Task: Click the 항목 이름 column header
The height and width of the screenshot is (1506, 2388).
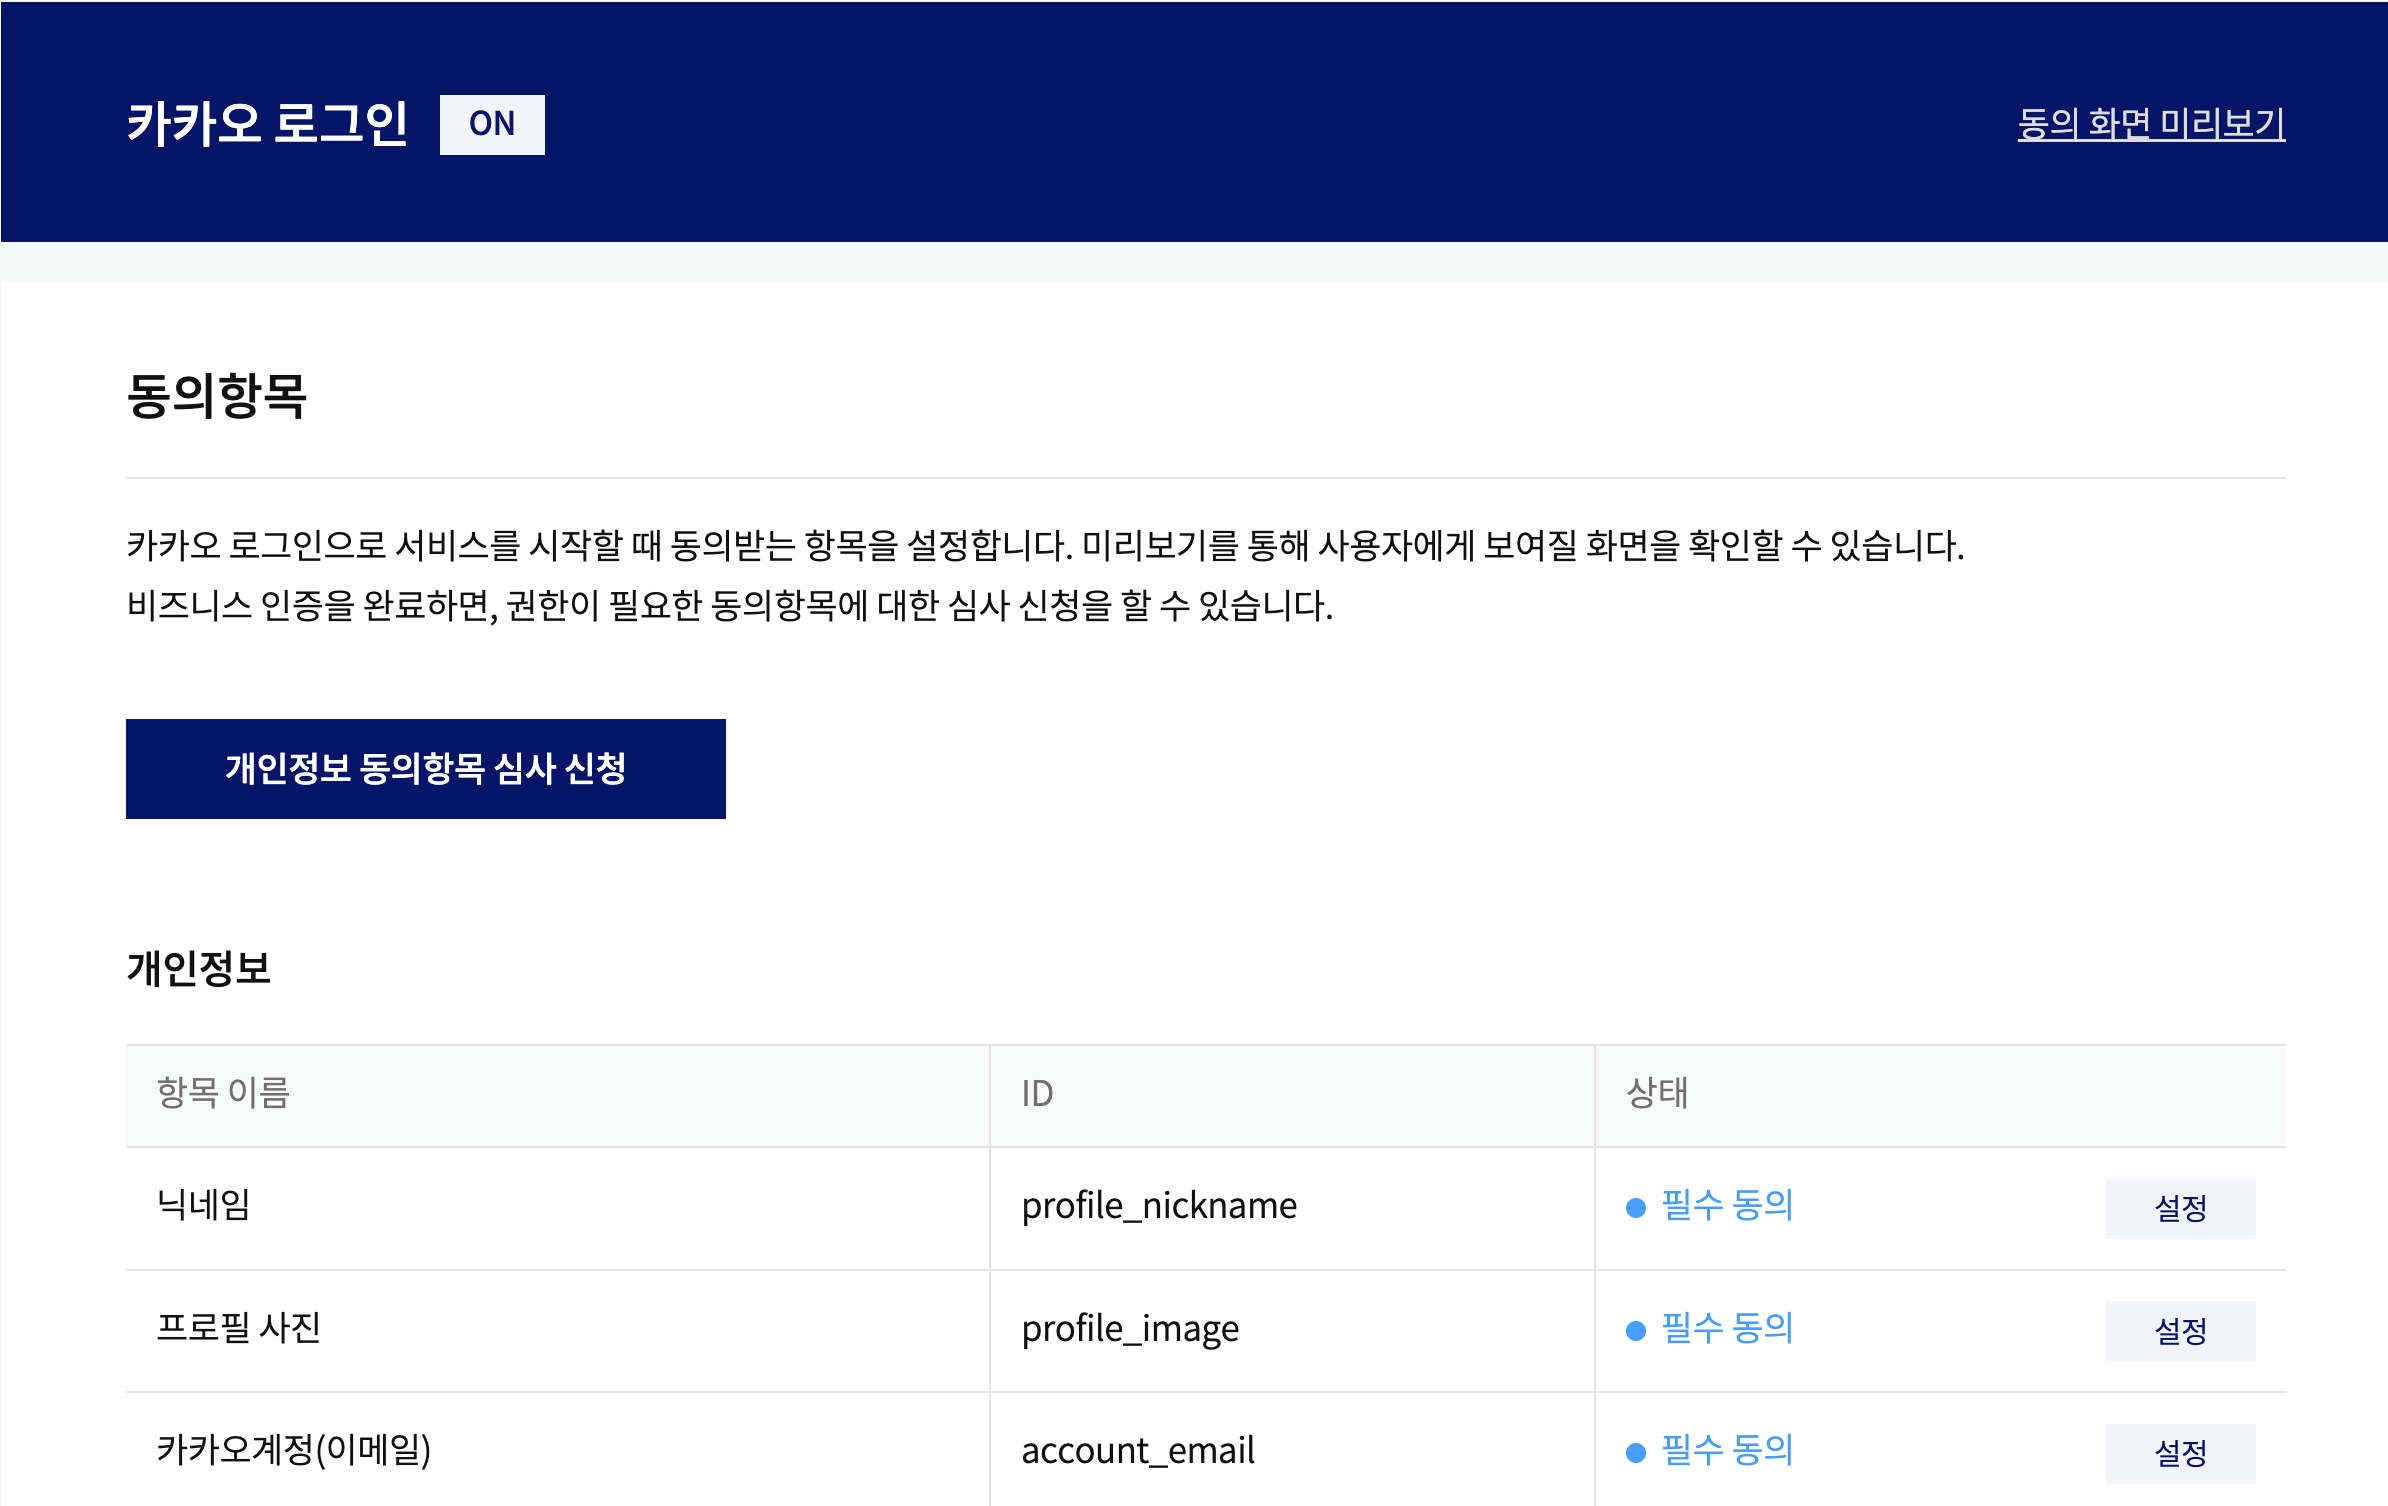Action: pos(223,1093)
